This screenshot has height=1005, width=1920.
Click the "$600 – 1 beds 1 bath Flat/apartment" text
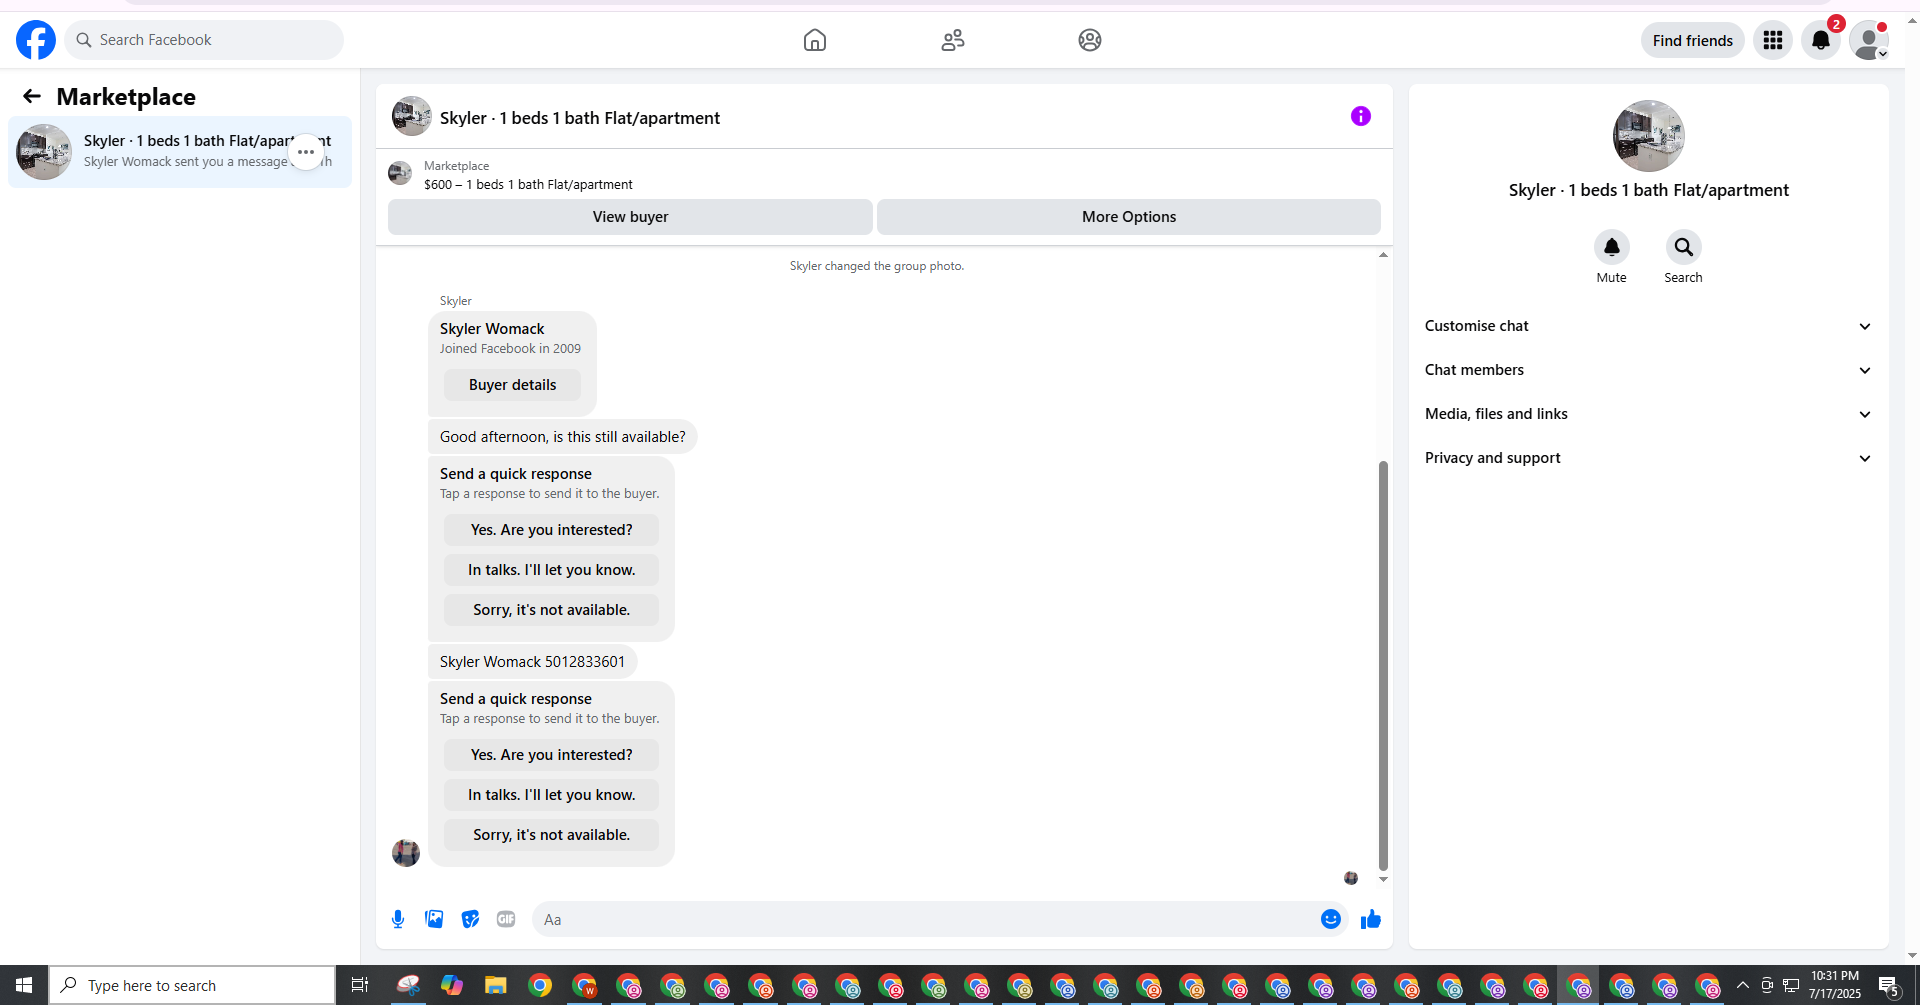pyautogui.click(x=528, y=185)
